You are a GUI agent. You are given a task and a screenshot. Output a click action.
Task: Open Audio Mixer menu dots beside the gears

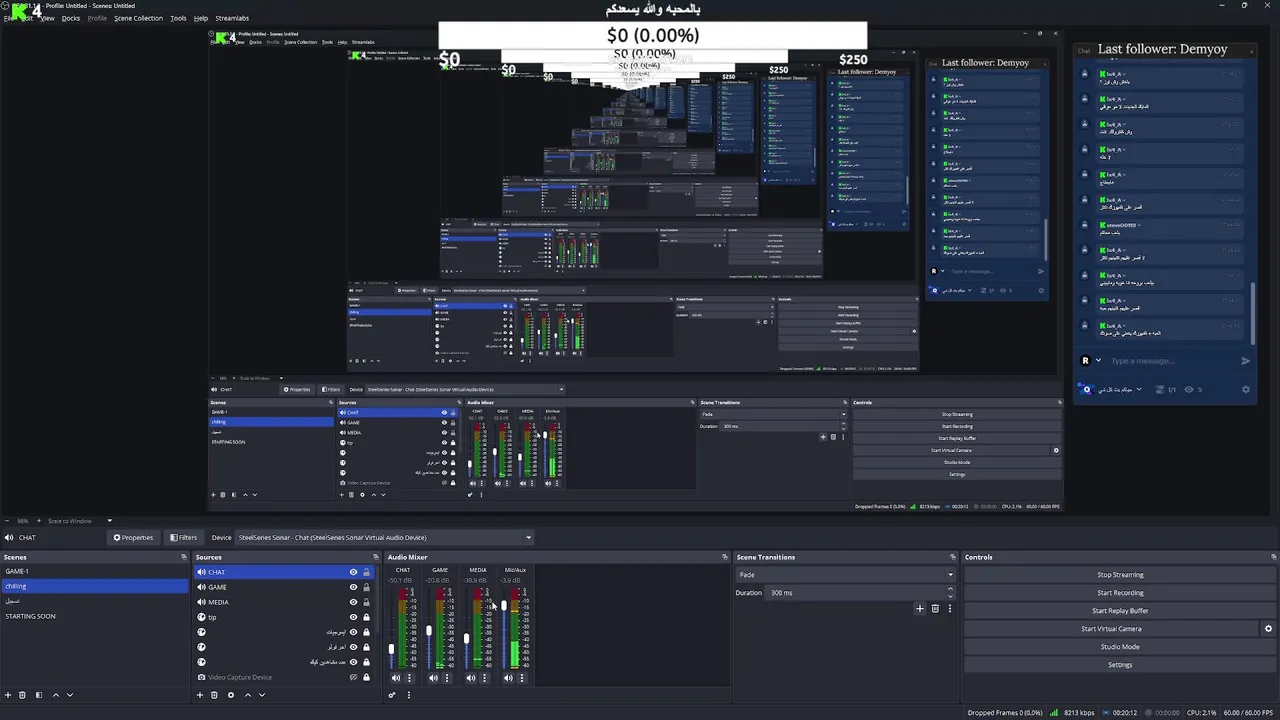coord(408,695)
